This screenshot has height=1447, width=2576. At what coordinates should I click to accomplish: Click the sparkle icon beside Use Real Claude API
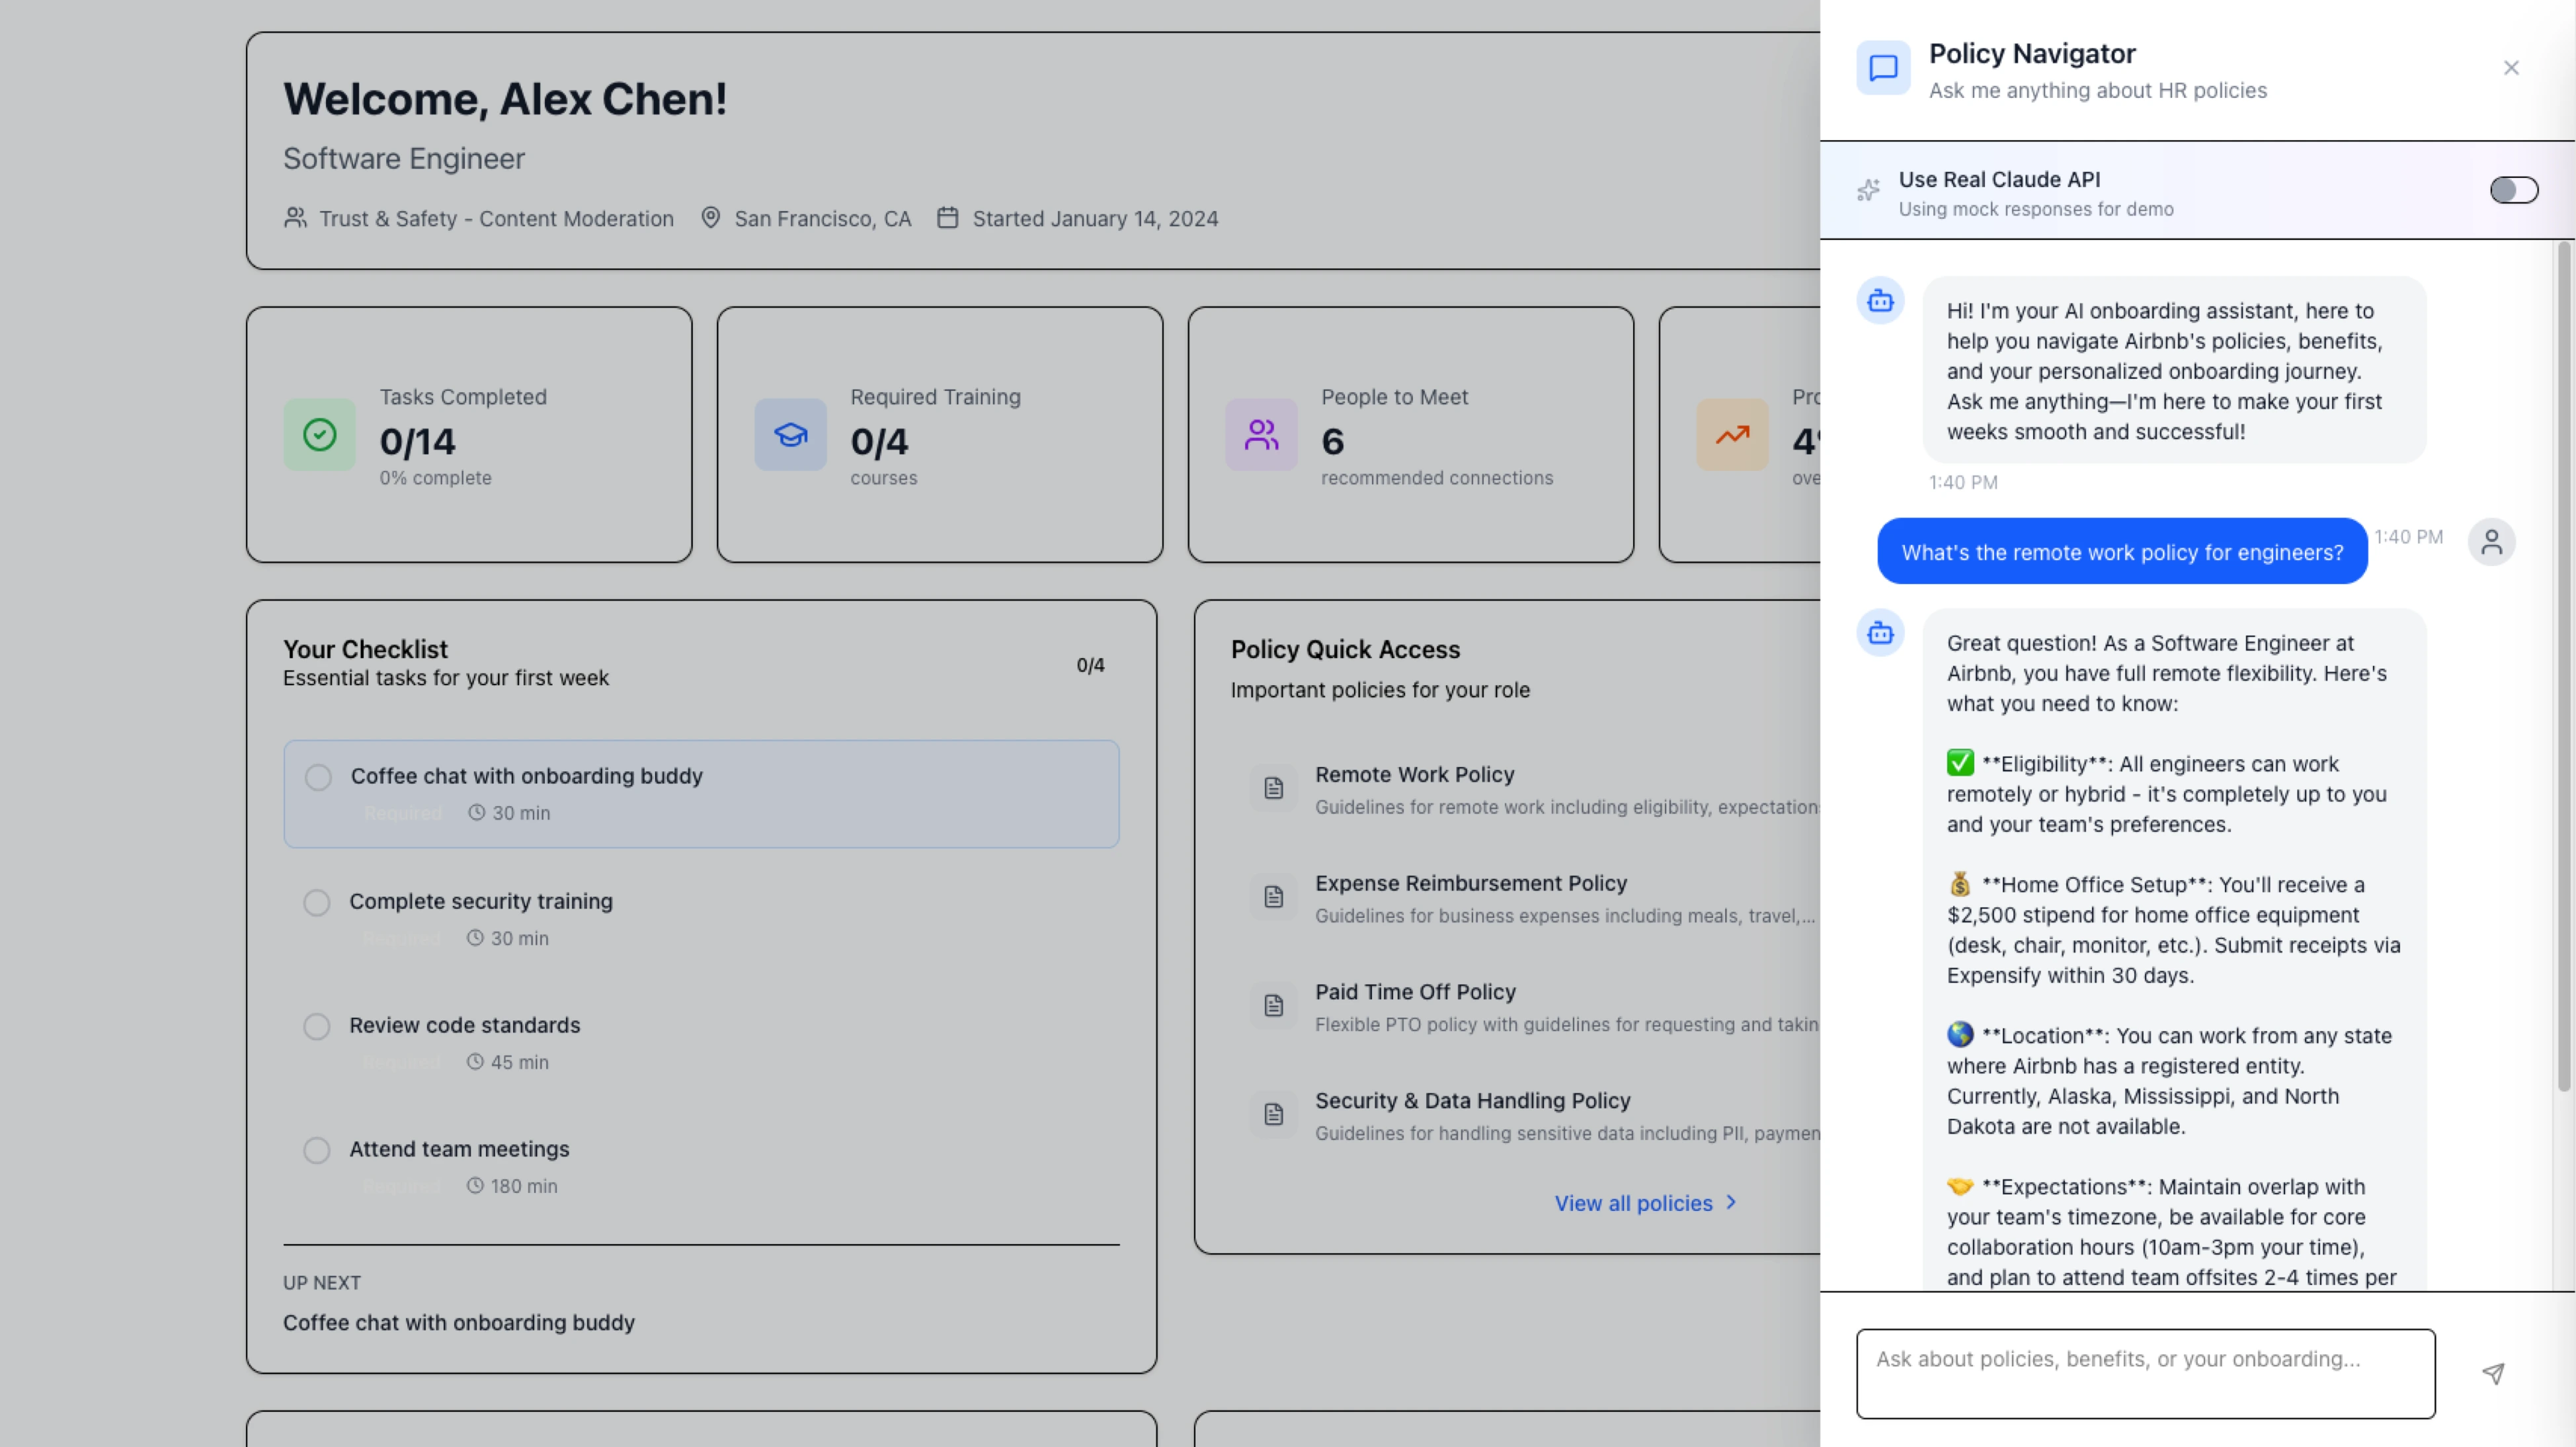(1868, 190)
